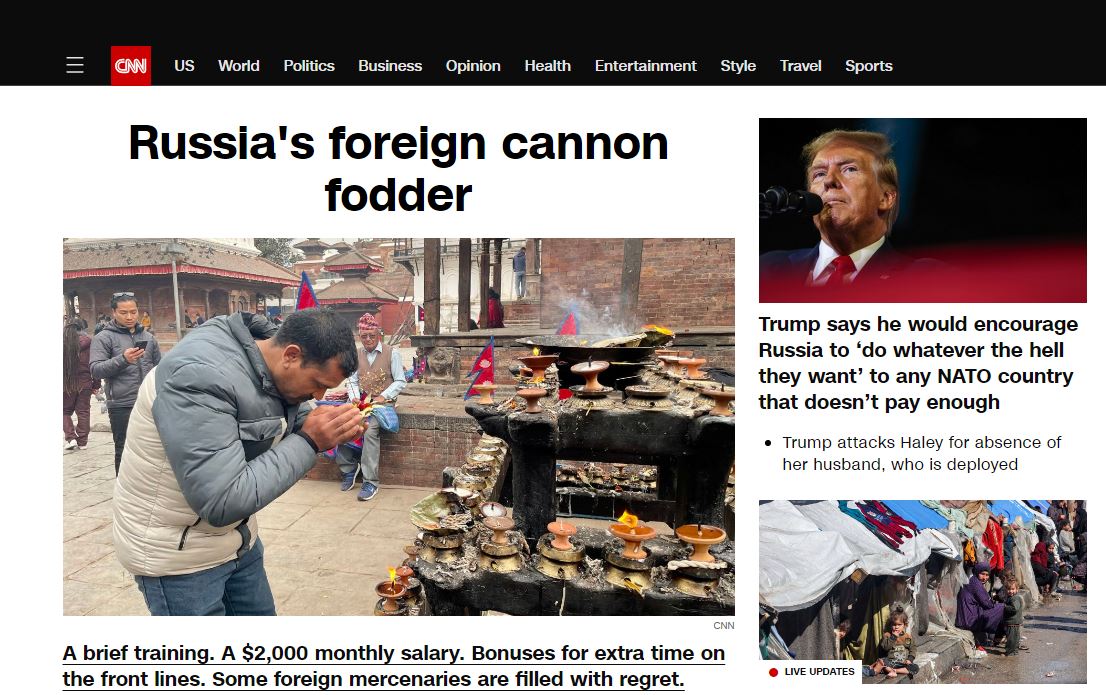Open the Business section
The height and width of the screenshot is (695, 1106).
[x=390, y=66]
